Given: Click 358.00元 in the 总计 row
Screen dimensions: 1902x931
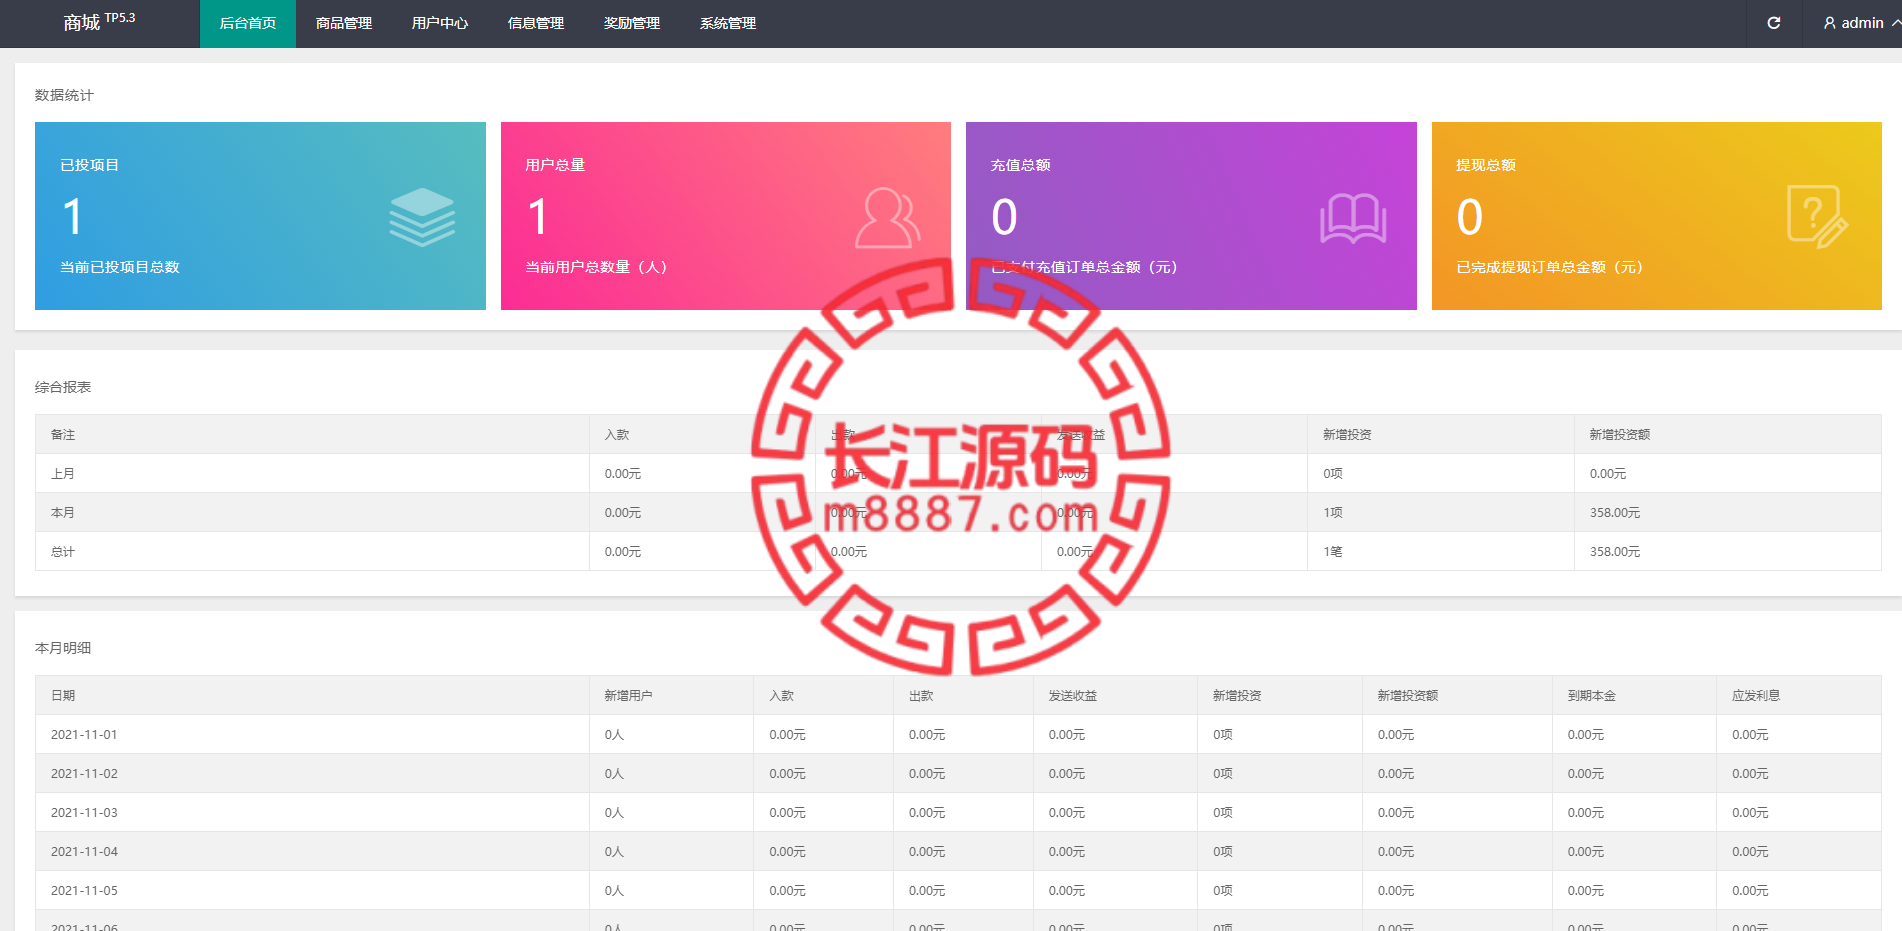Looking at the screenshot, I should pyautogui.click(x=1615, y=552).
